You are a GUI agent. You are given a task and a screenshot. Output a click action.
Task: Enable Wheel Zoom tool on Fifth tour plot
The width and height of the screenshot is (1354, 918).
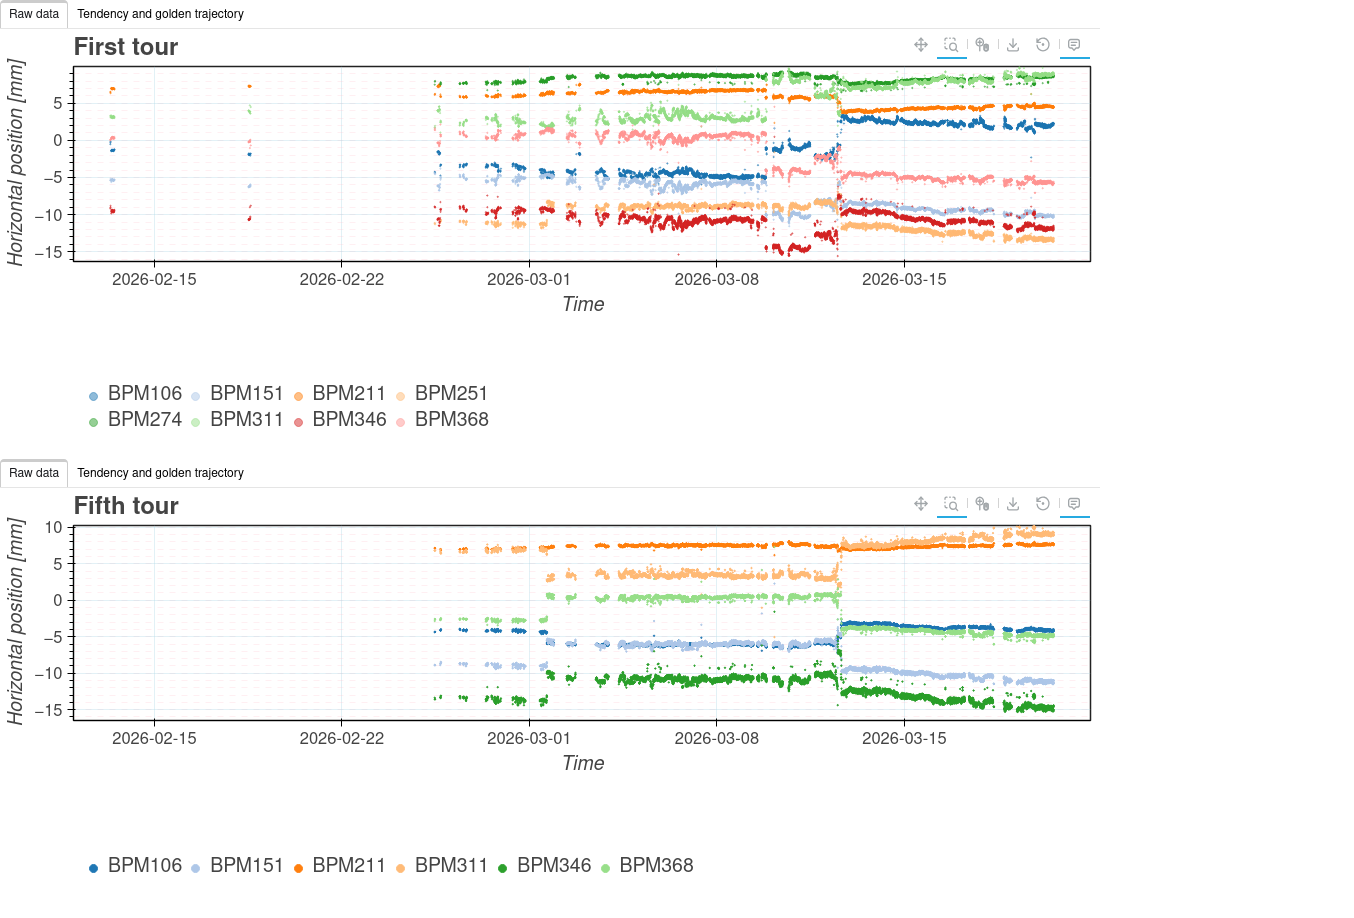coord(982,504)
